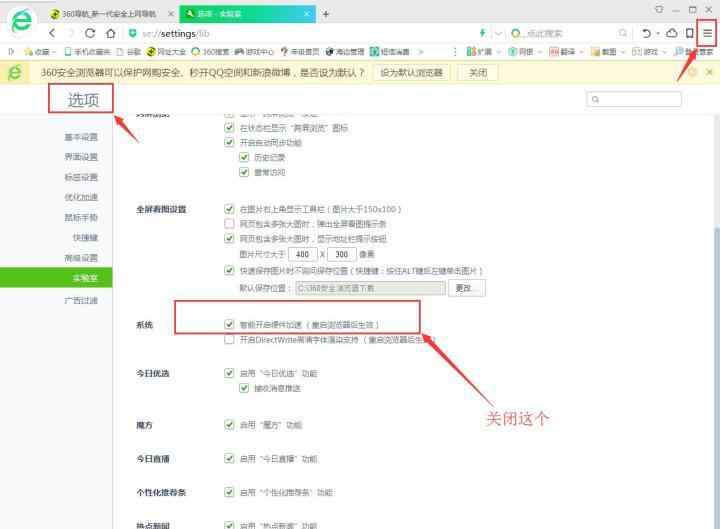Expand the undo-close dropdown arrow
720x529 pixels.
tap(658, 34)
